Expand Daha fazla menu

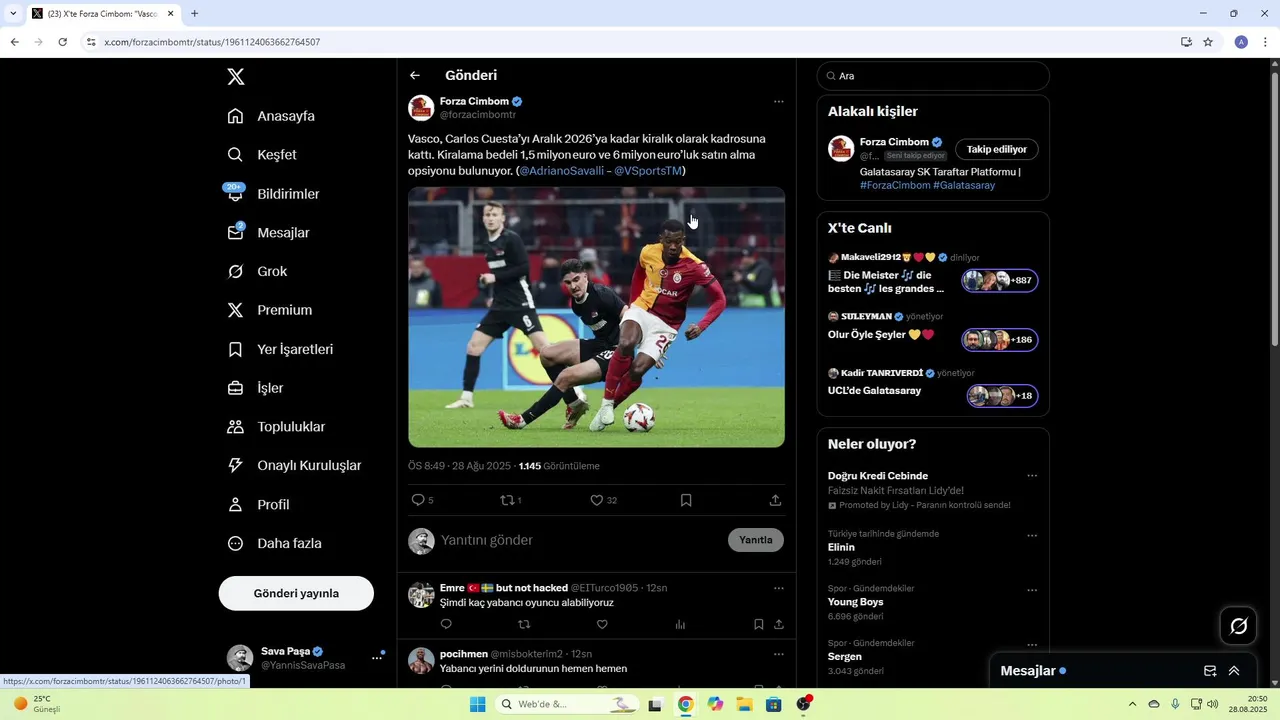coord(275,544)
